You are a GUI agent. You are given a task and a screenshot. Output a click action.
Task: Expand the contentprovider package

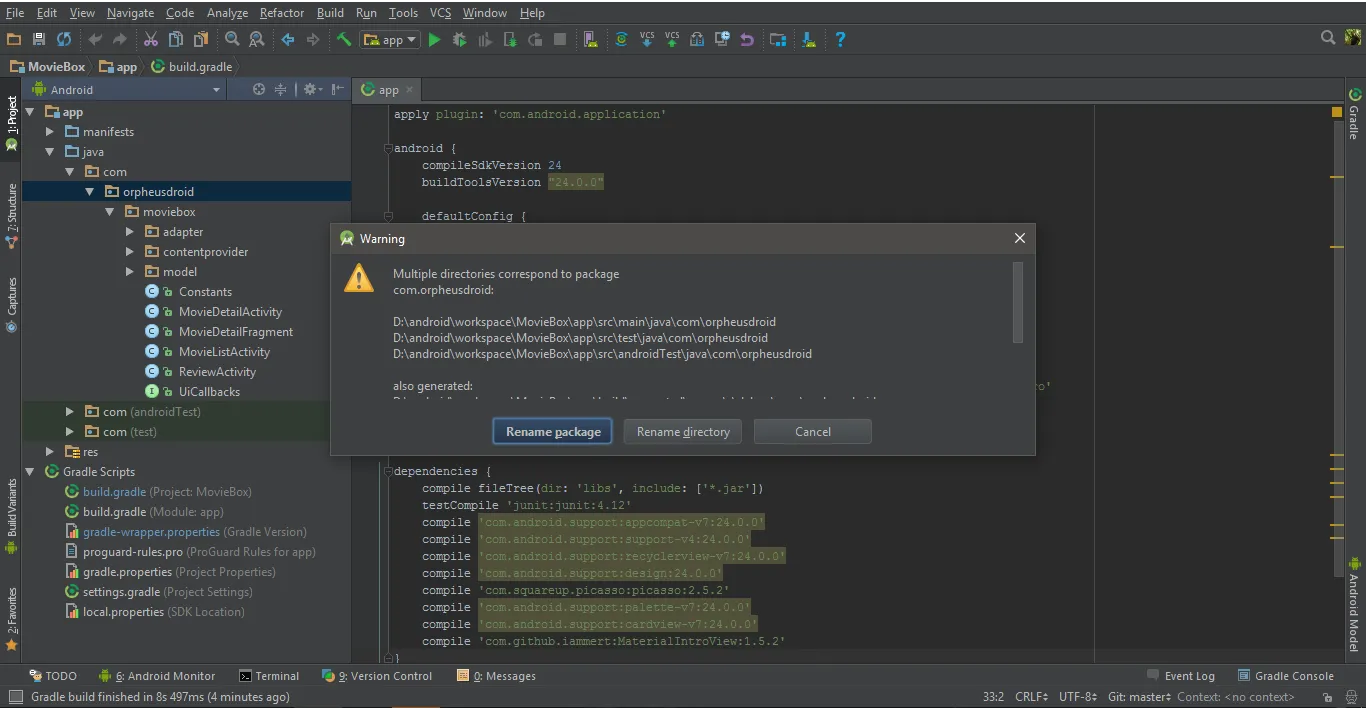(x=130, y=251)
